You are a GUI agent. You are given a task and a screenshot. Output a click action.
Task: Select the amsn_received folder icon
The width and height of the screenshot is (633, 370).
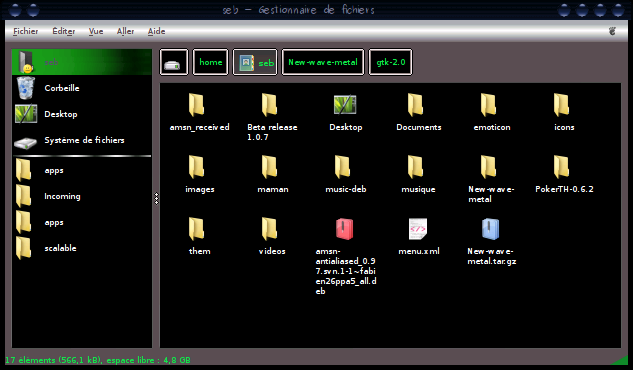(x=197, y=105)
